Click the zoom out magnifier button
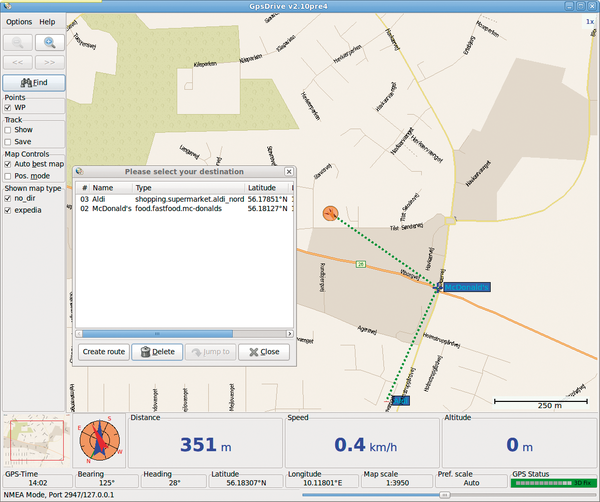This screenshot has height=502, width=600. tap(18, 43)
